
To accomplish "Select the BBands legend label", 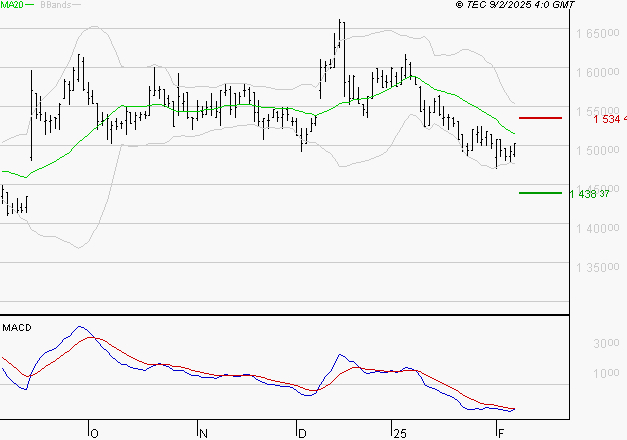I will pyautogui.click(x=53, y=5).
